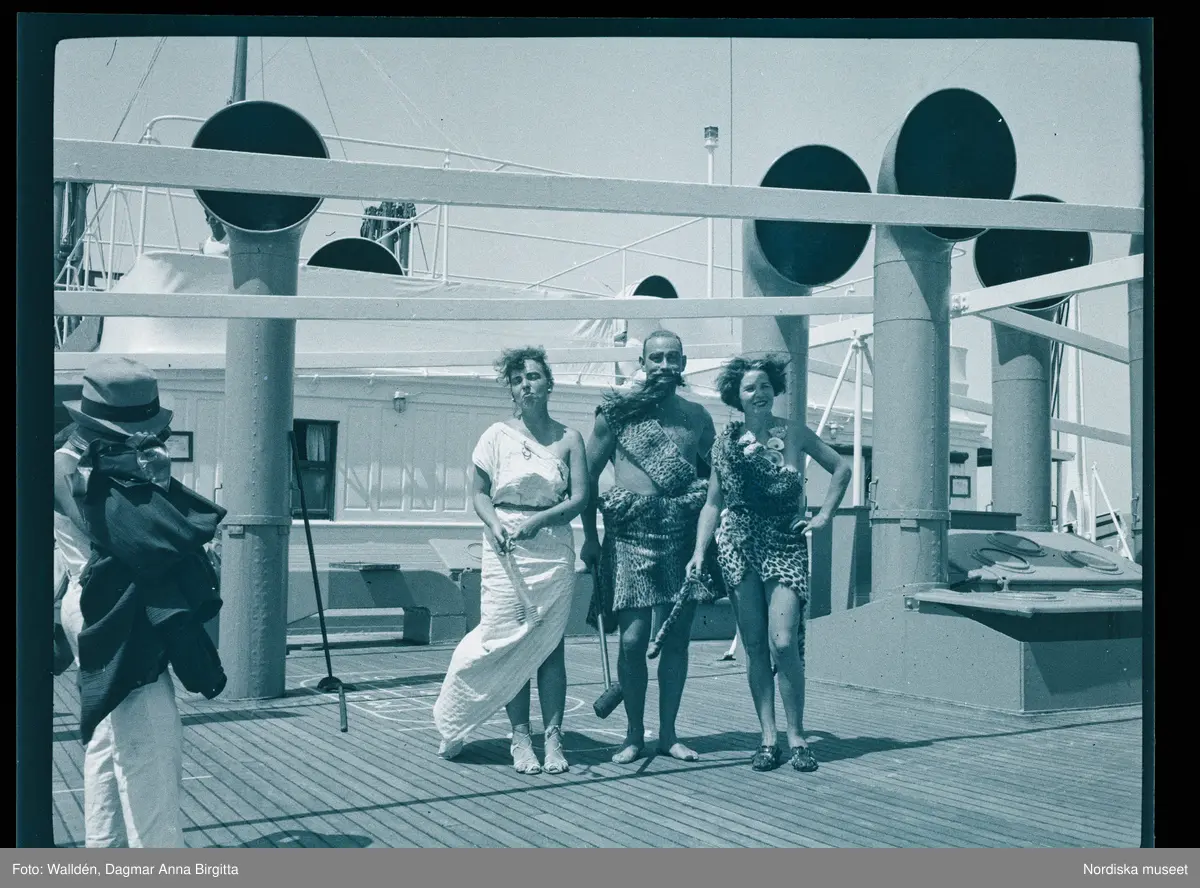Image resolution: width=1200 pixels, height=888 pixels.
Task: Click the hat of the person at left
Action: (120, 395)
